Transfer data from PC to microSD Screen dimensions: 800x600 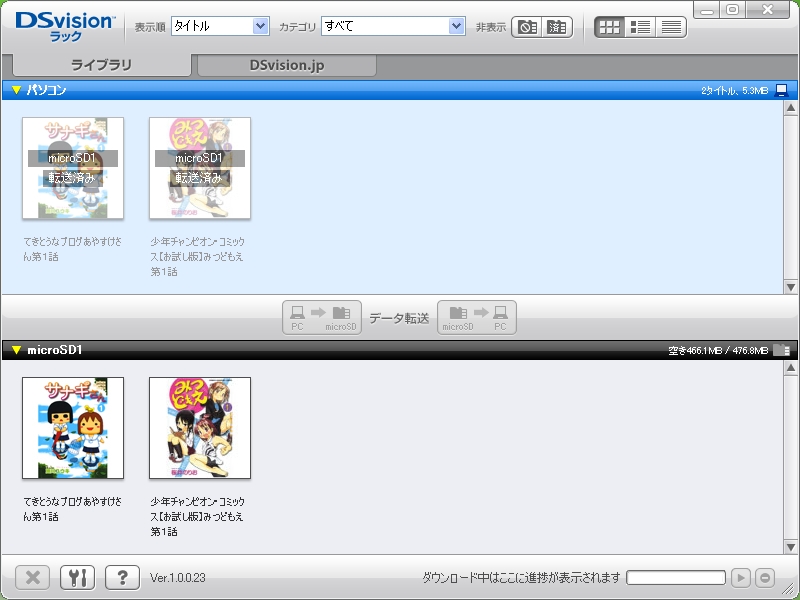[x=322, y=318]
